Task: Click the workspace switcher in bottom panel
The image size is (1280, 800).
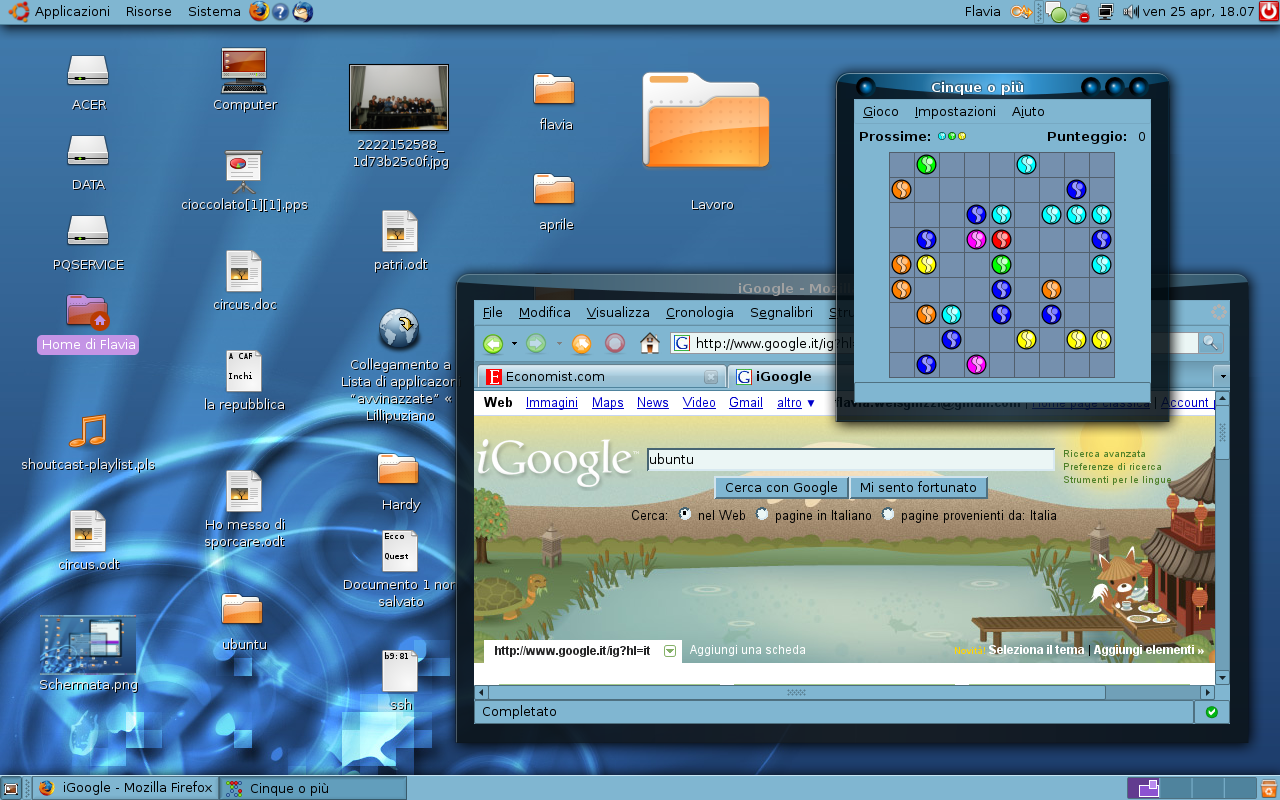Action: coord(1190,788)
